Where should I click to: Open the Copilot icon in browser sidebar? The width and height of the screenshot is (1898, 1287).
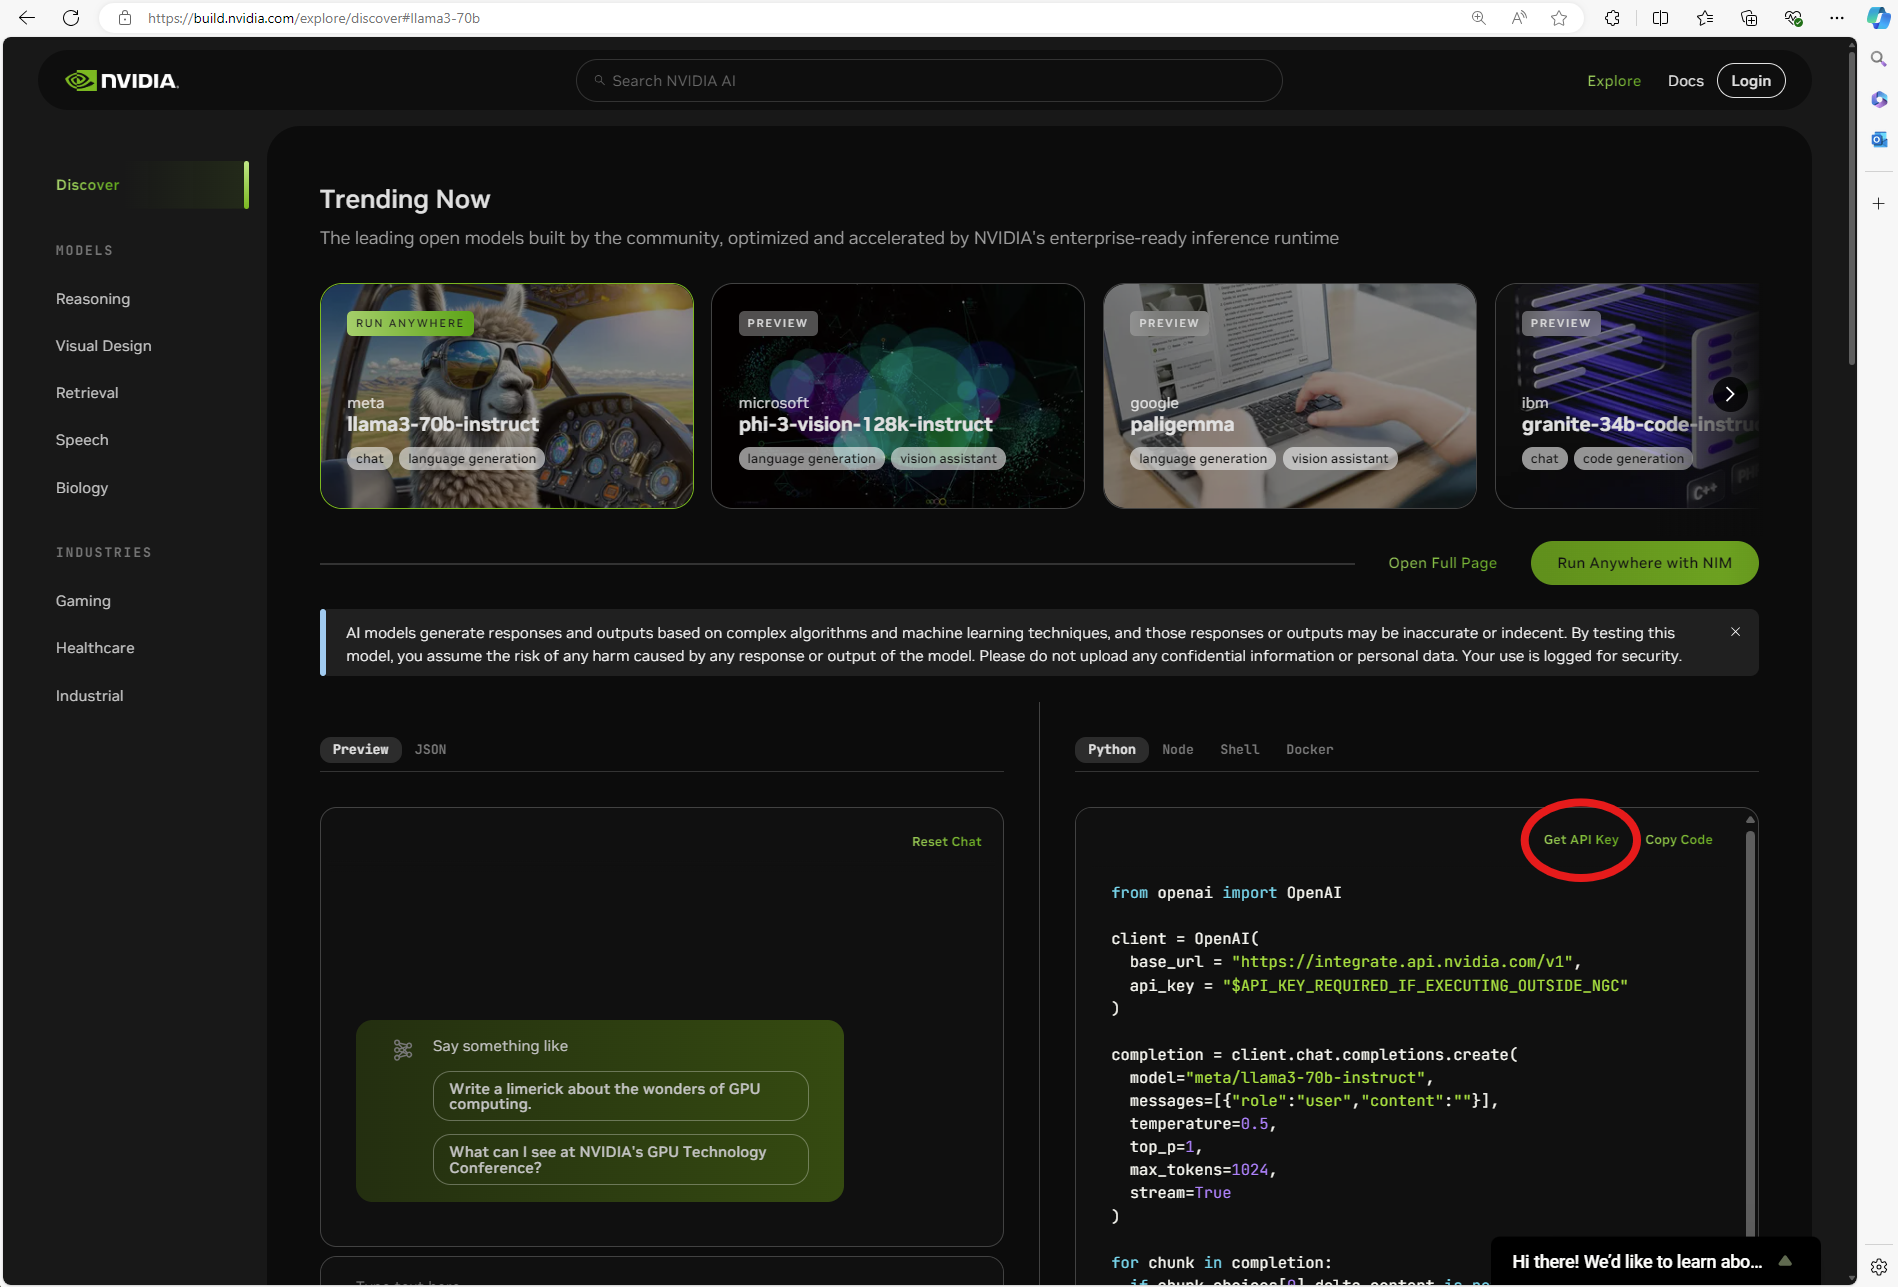tap(1878, 18)
